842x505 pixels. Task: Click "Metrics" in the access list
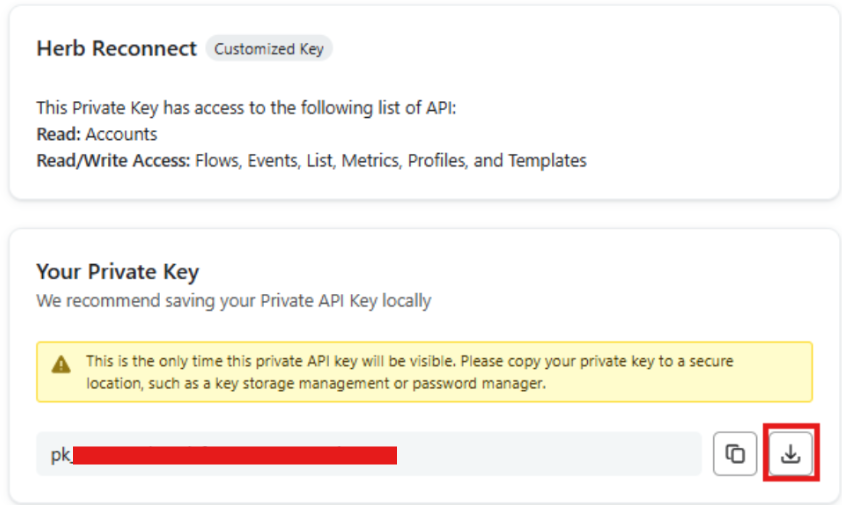point(369,160)
